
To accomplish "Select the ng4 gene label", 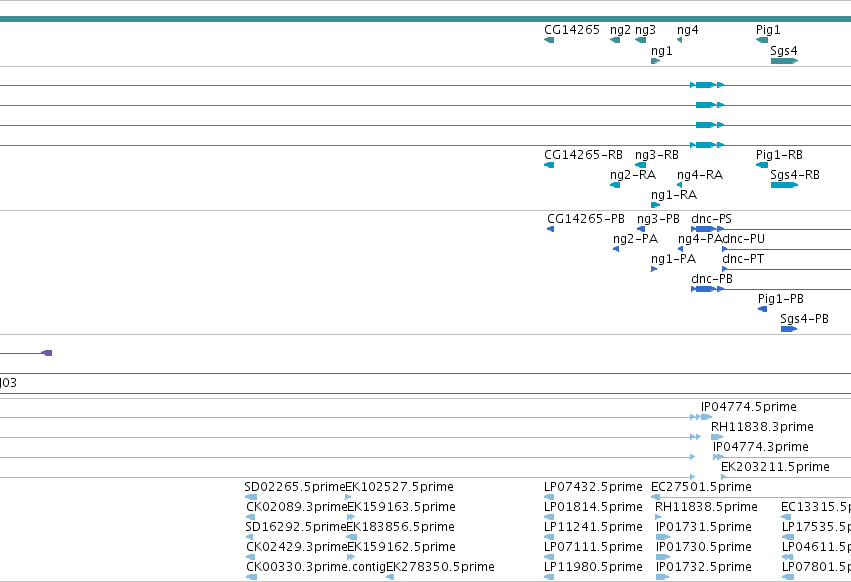I will (688, 30).
